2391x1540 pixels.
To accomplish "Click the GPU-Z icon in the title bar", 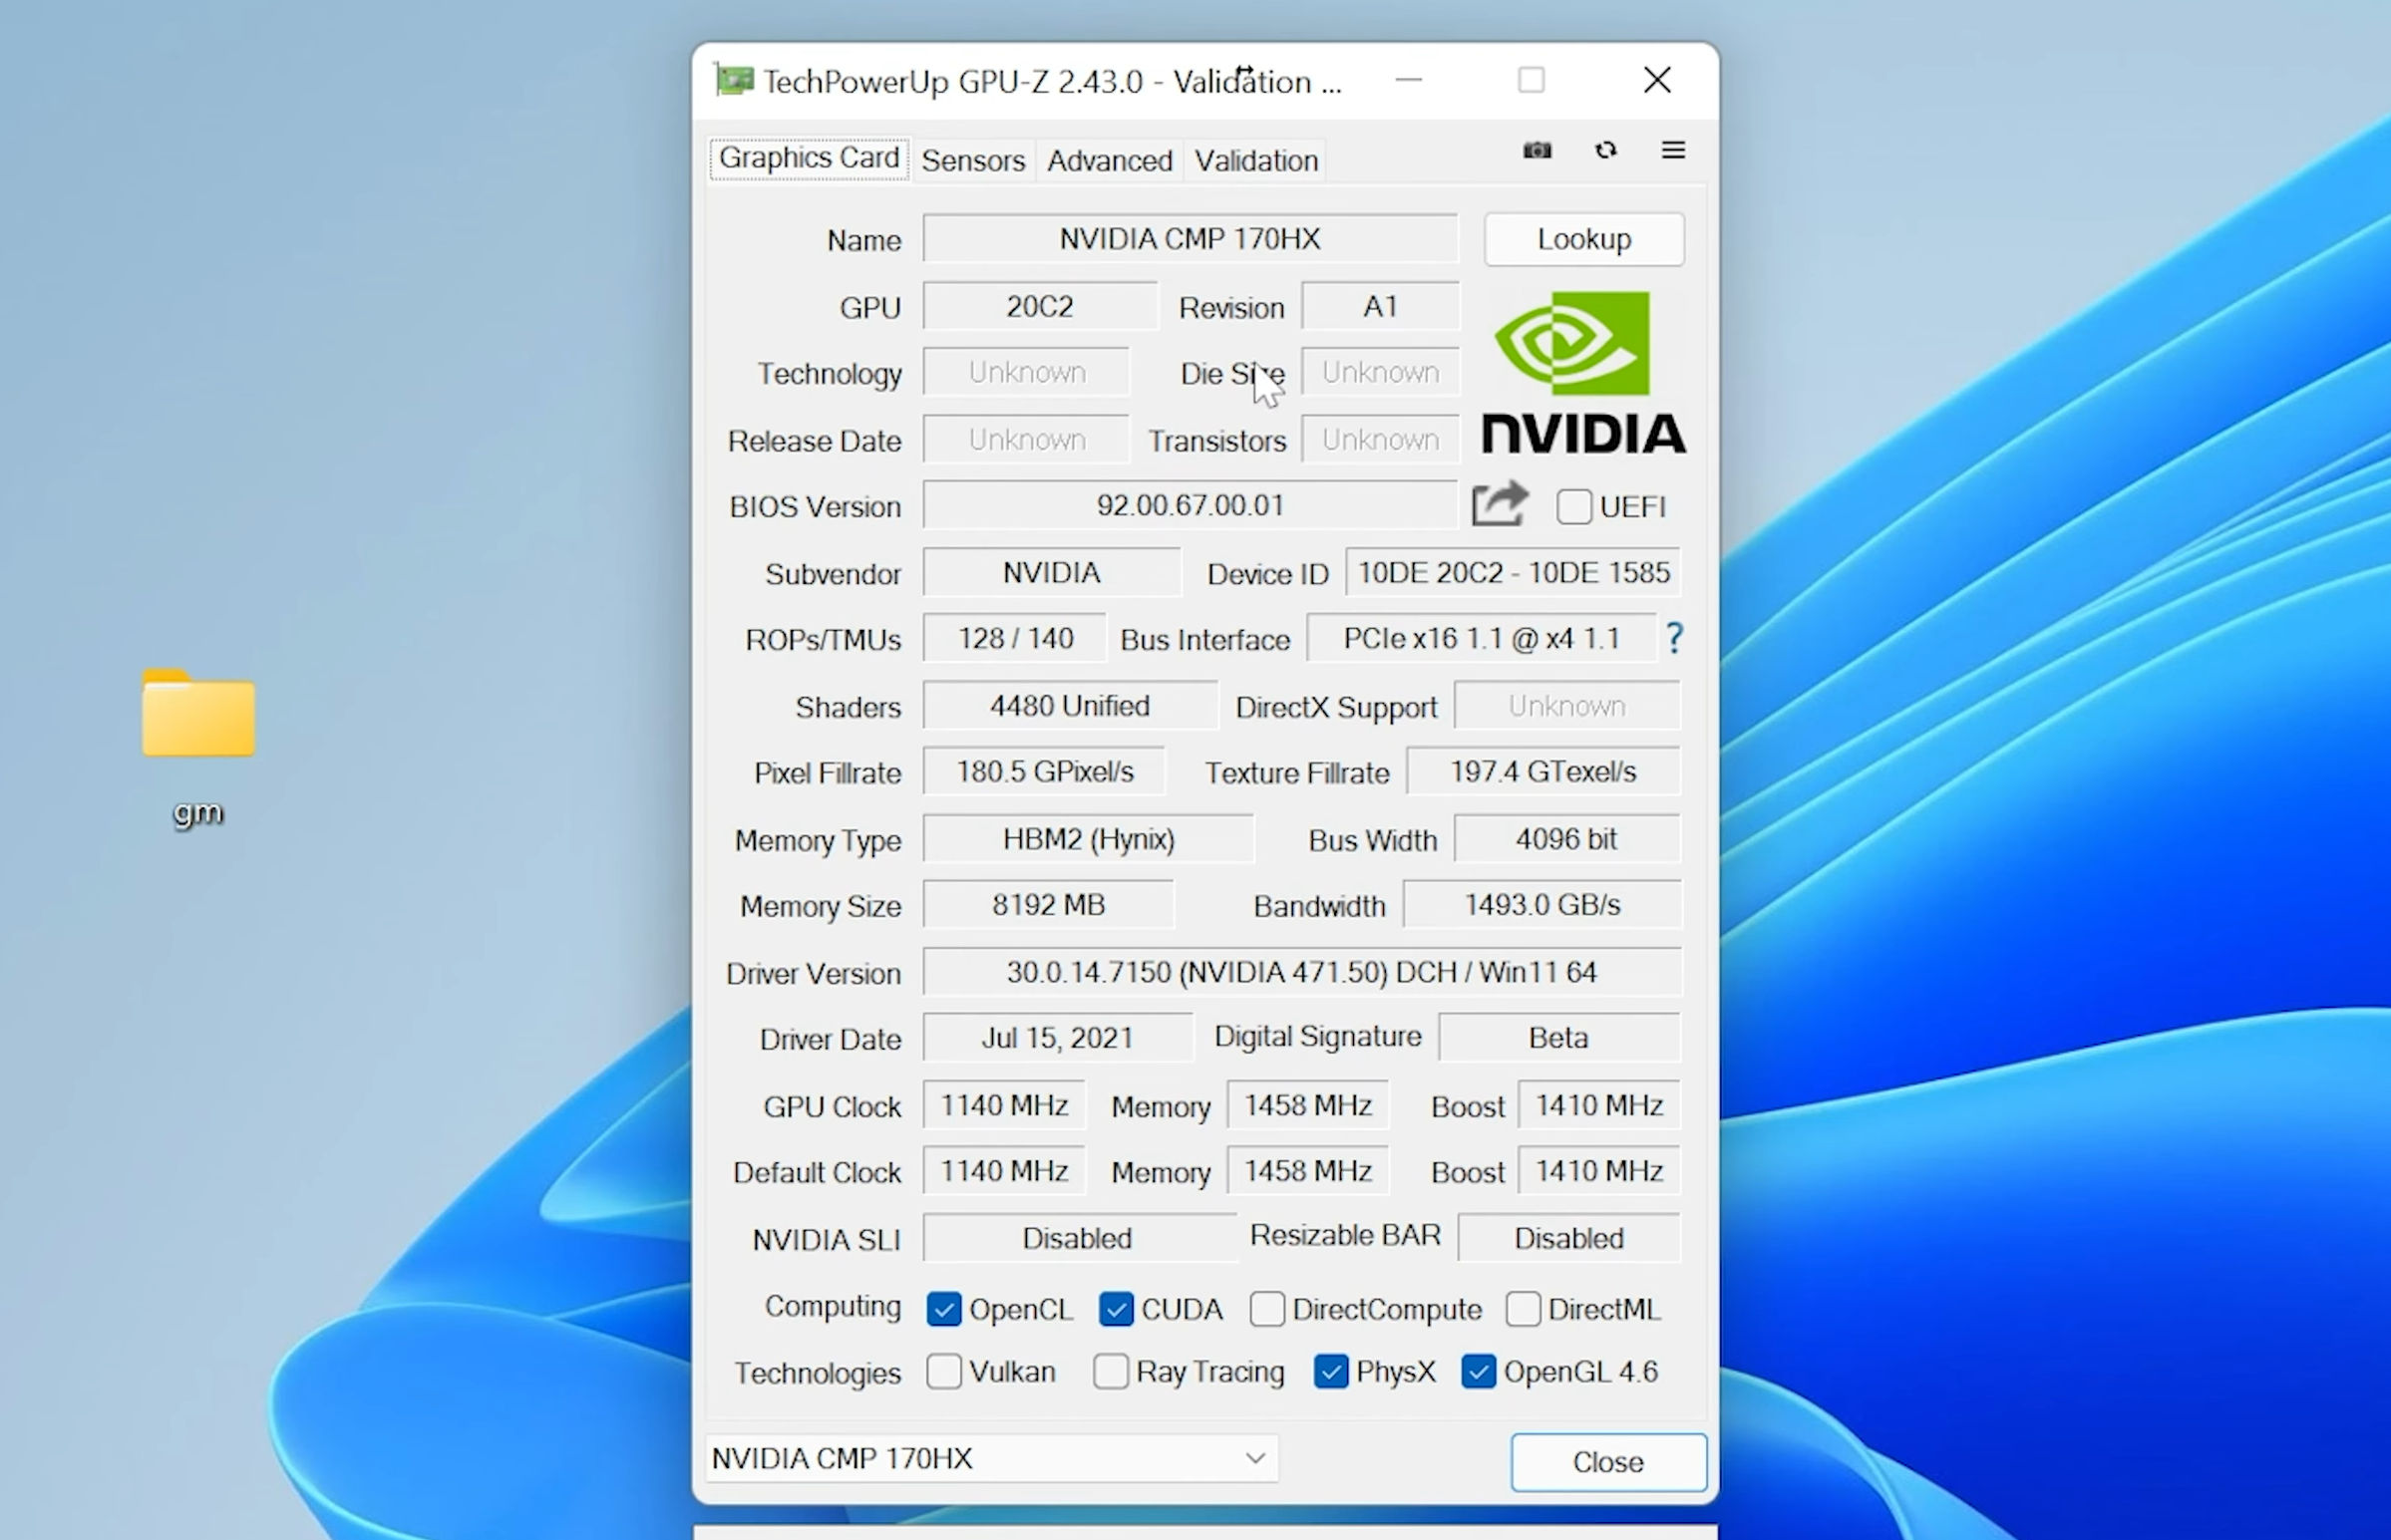I will pos(733,80).
